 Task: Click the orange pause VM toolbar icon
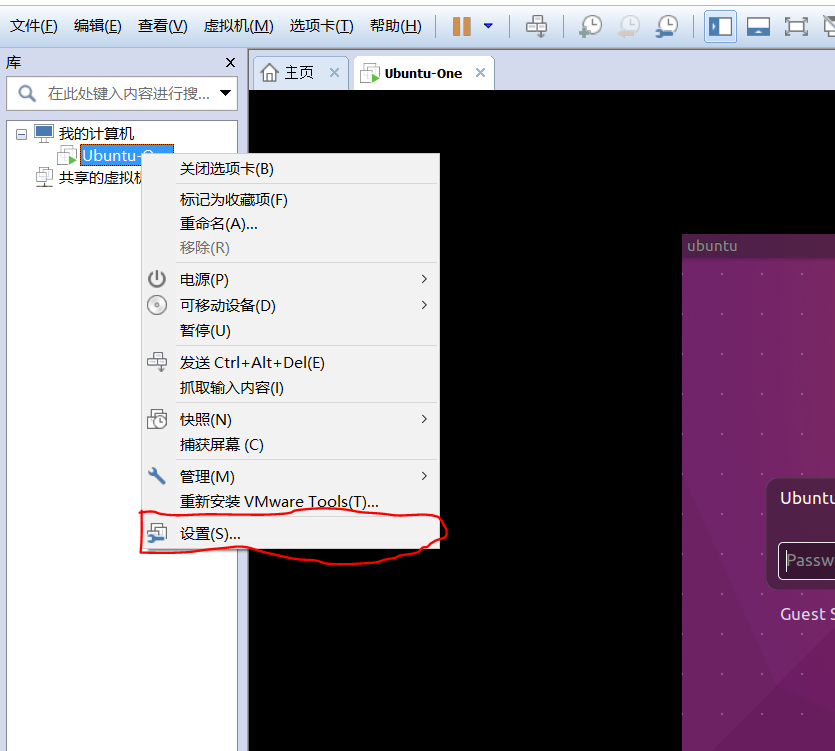[462, 26]
